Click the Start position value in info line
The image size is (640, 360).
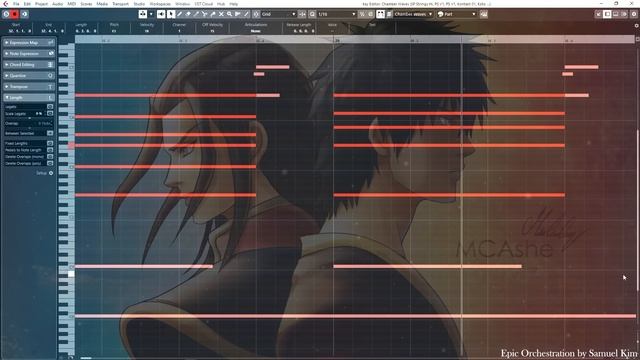(20, 31)
